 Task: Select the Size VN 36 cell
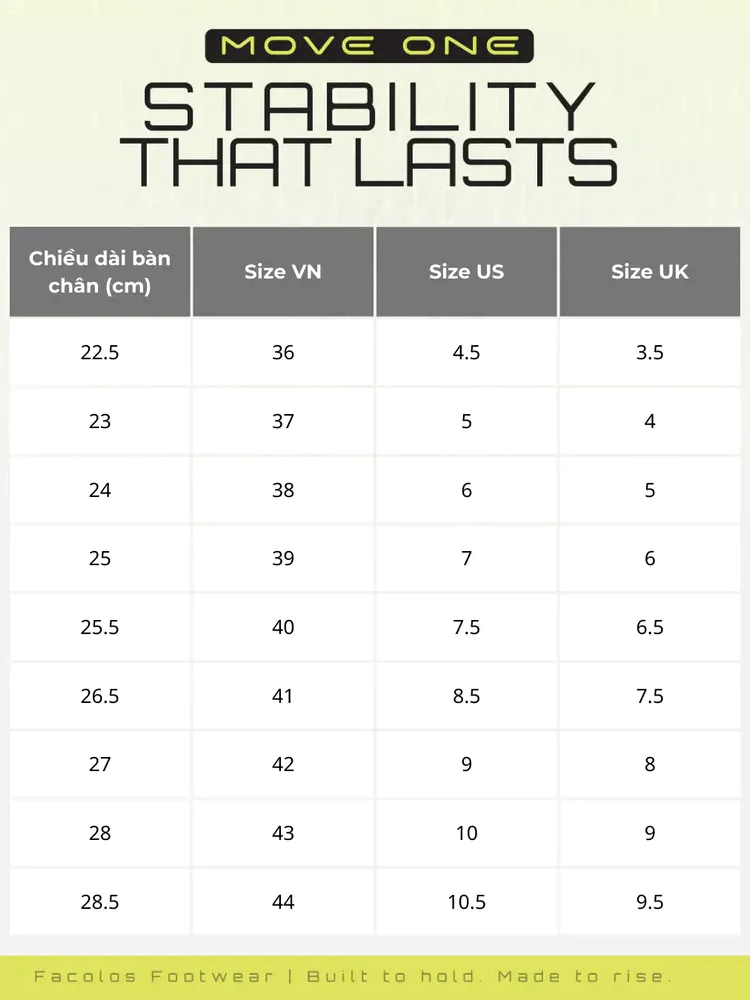tap(283, 352)
